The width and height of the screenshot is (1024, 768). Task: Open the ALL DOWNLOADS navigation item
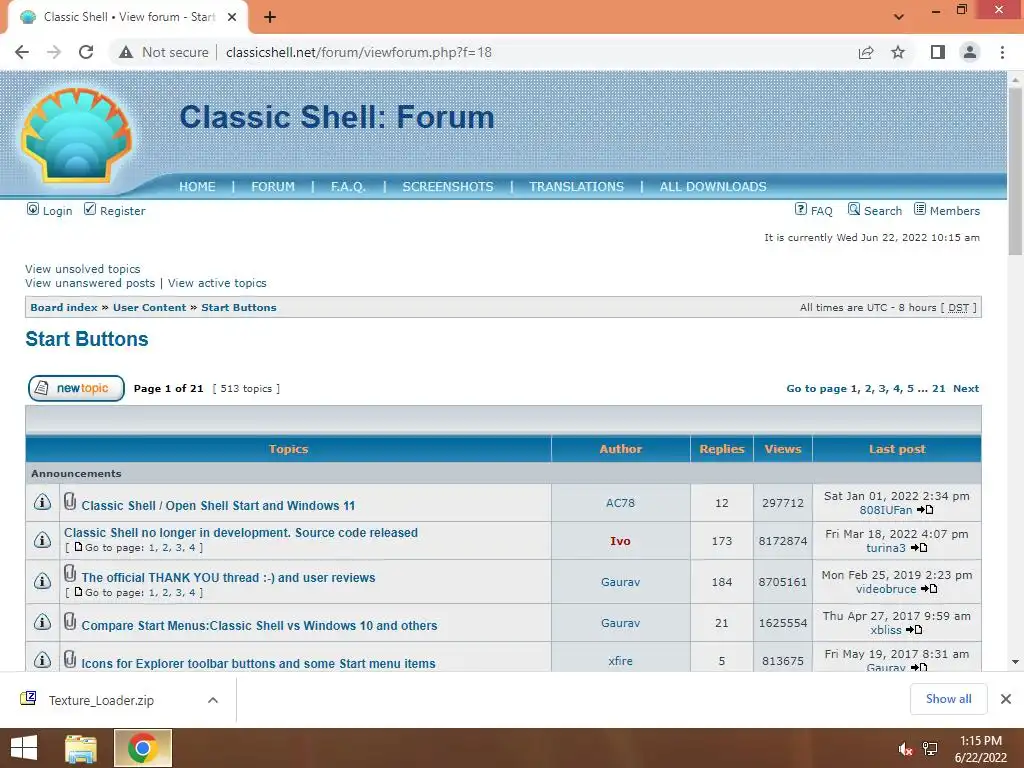[x=713, y=187]
